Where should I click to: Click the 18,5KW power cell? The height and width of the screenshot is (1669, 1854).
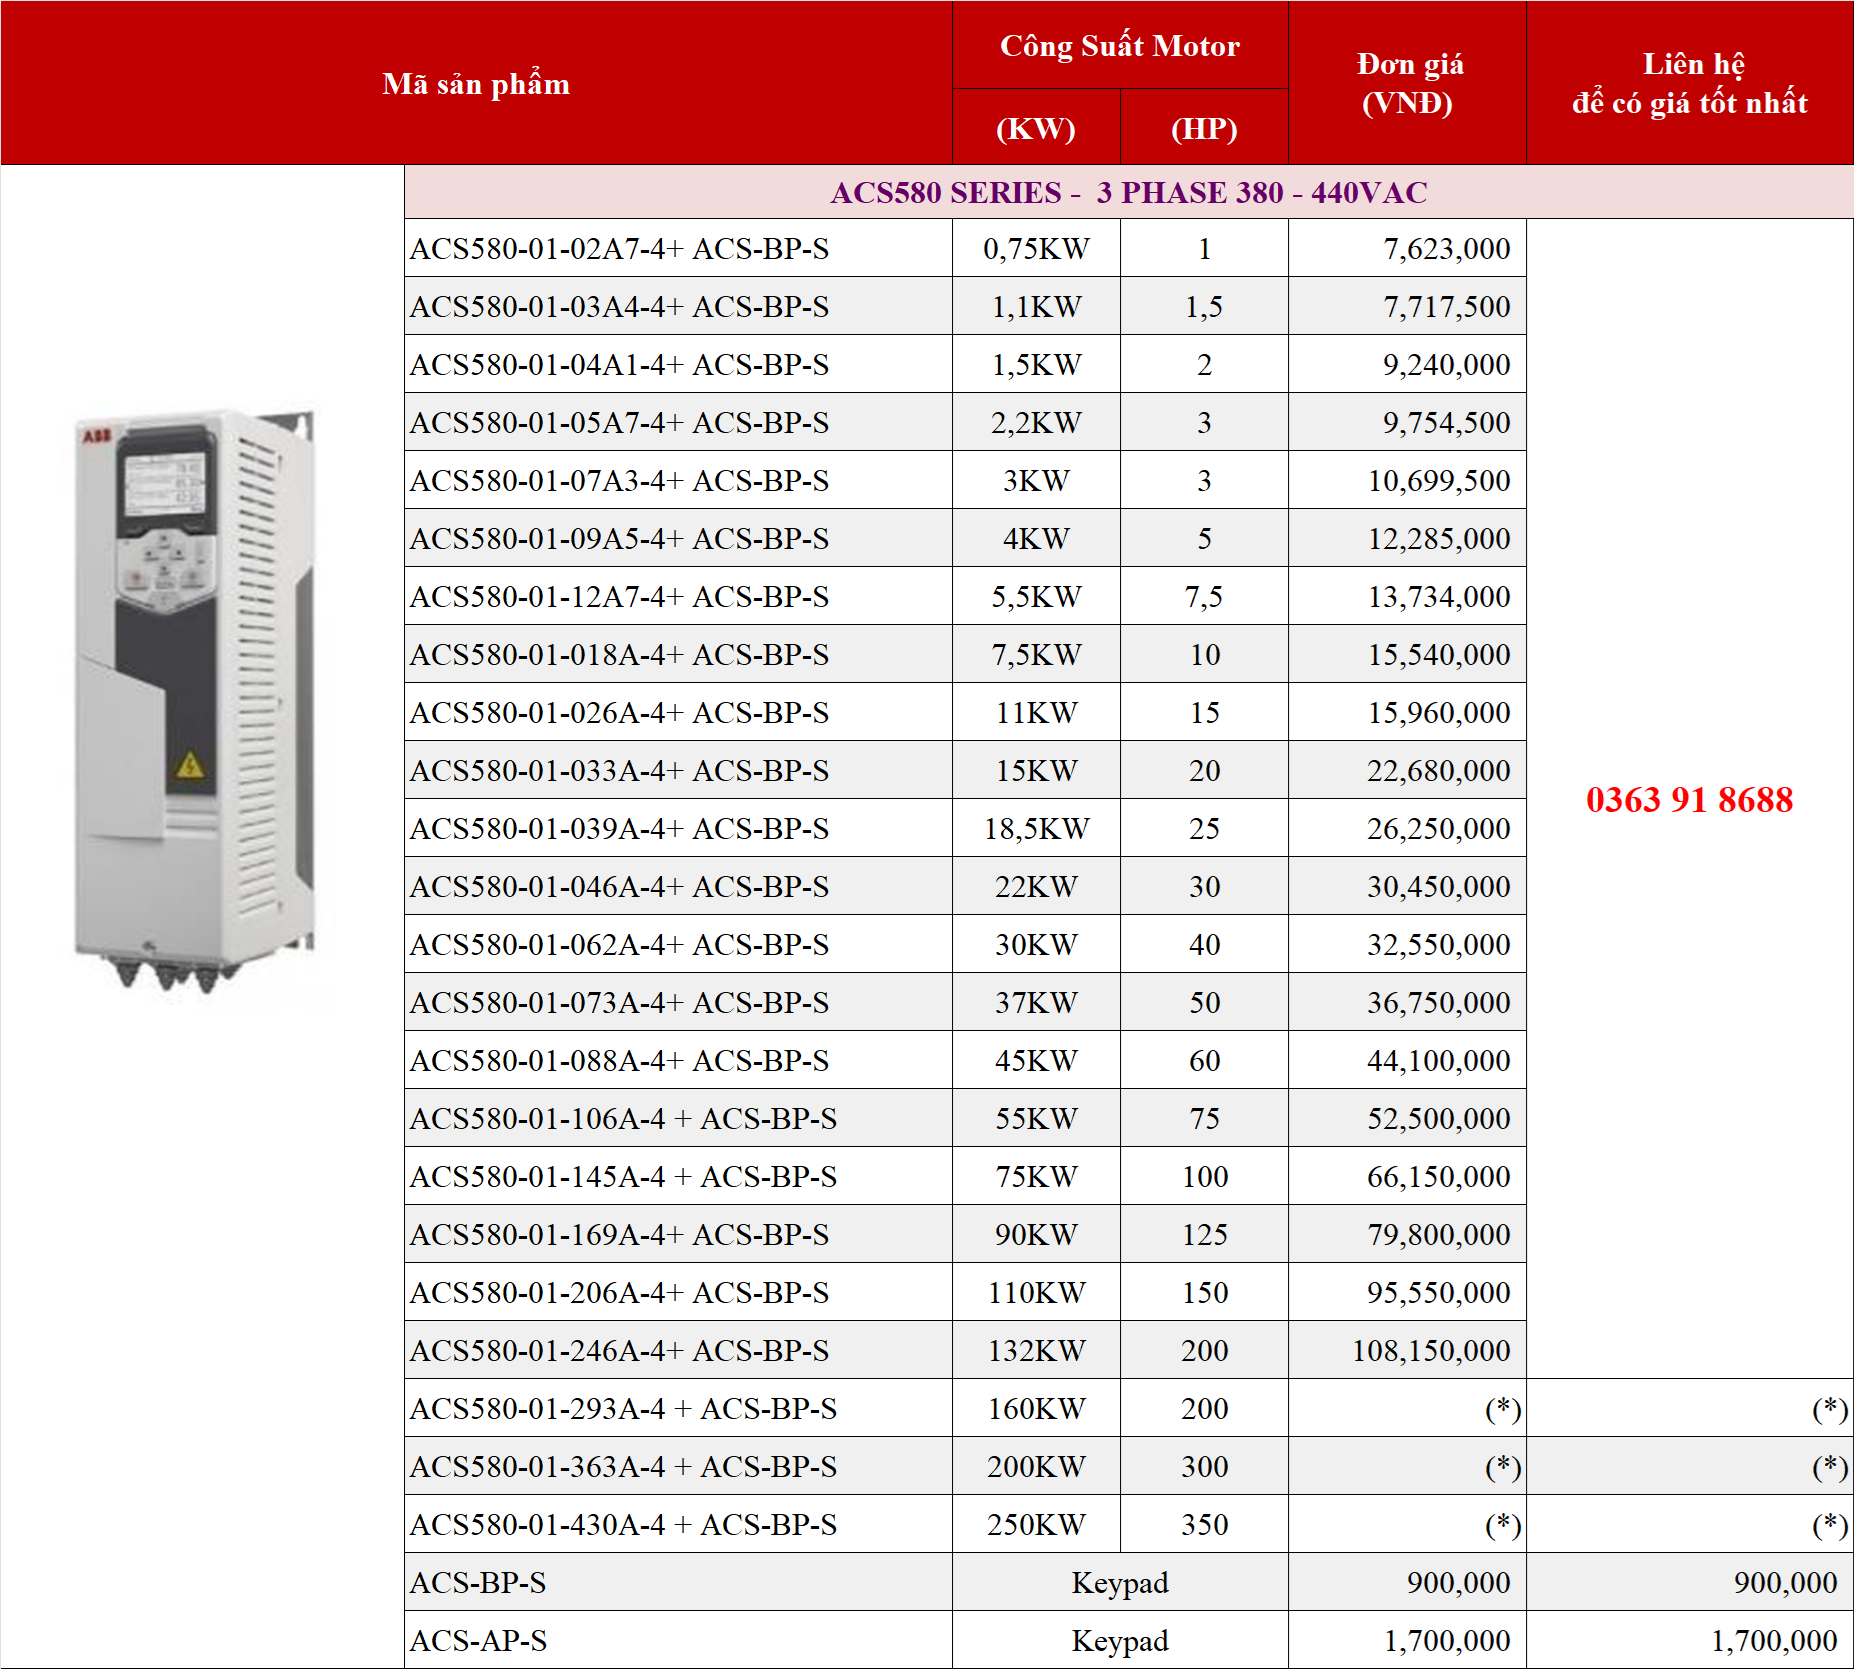1036,829
